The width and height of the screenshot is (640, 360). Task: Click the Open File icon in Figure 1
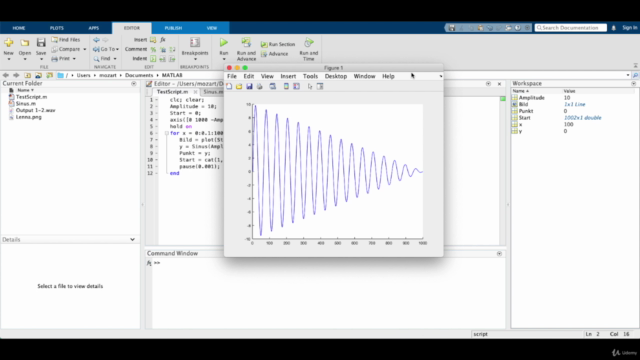pos(239,87)
